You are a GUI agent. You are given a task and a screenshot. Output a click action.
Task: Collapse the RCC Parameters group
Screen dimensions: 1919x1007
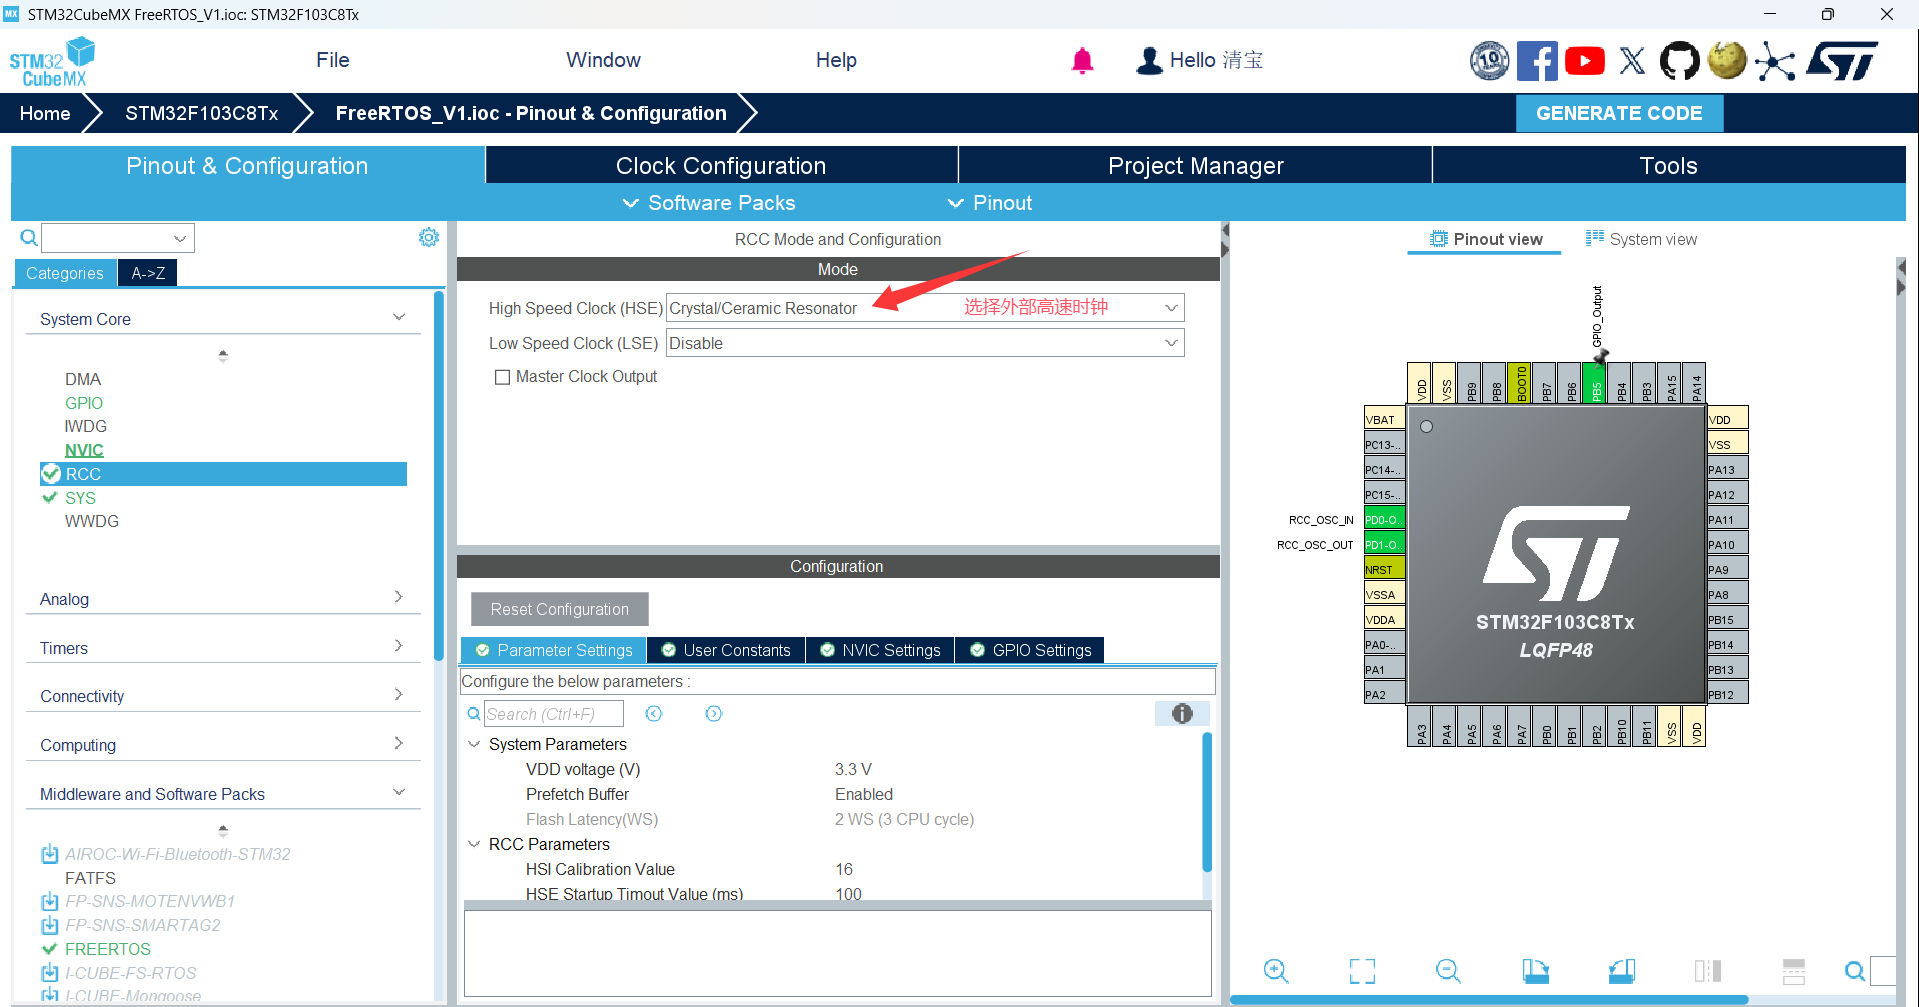tap(474, 844)
